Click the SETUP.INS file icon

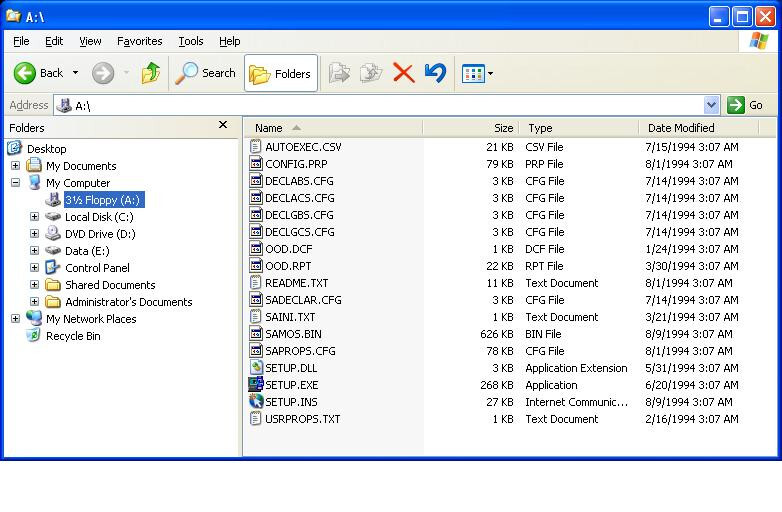pos(256,401)
